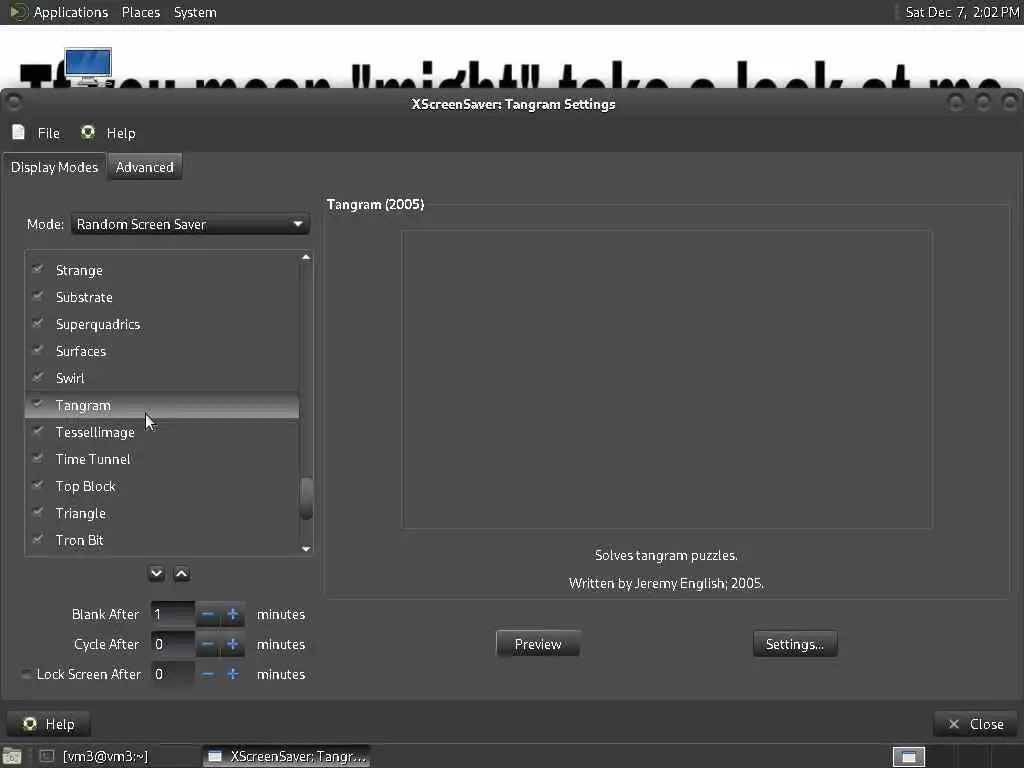Toggle the Tron Bit screensaver checkbox

pyautogui.click(x=38, y=539)
